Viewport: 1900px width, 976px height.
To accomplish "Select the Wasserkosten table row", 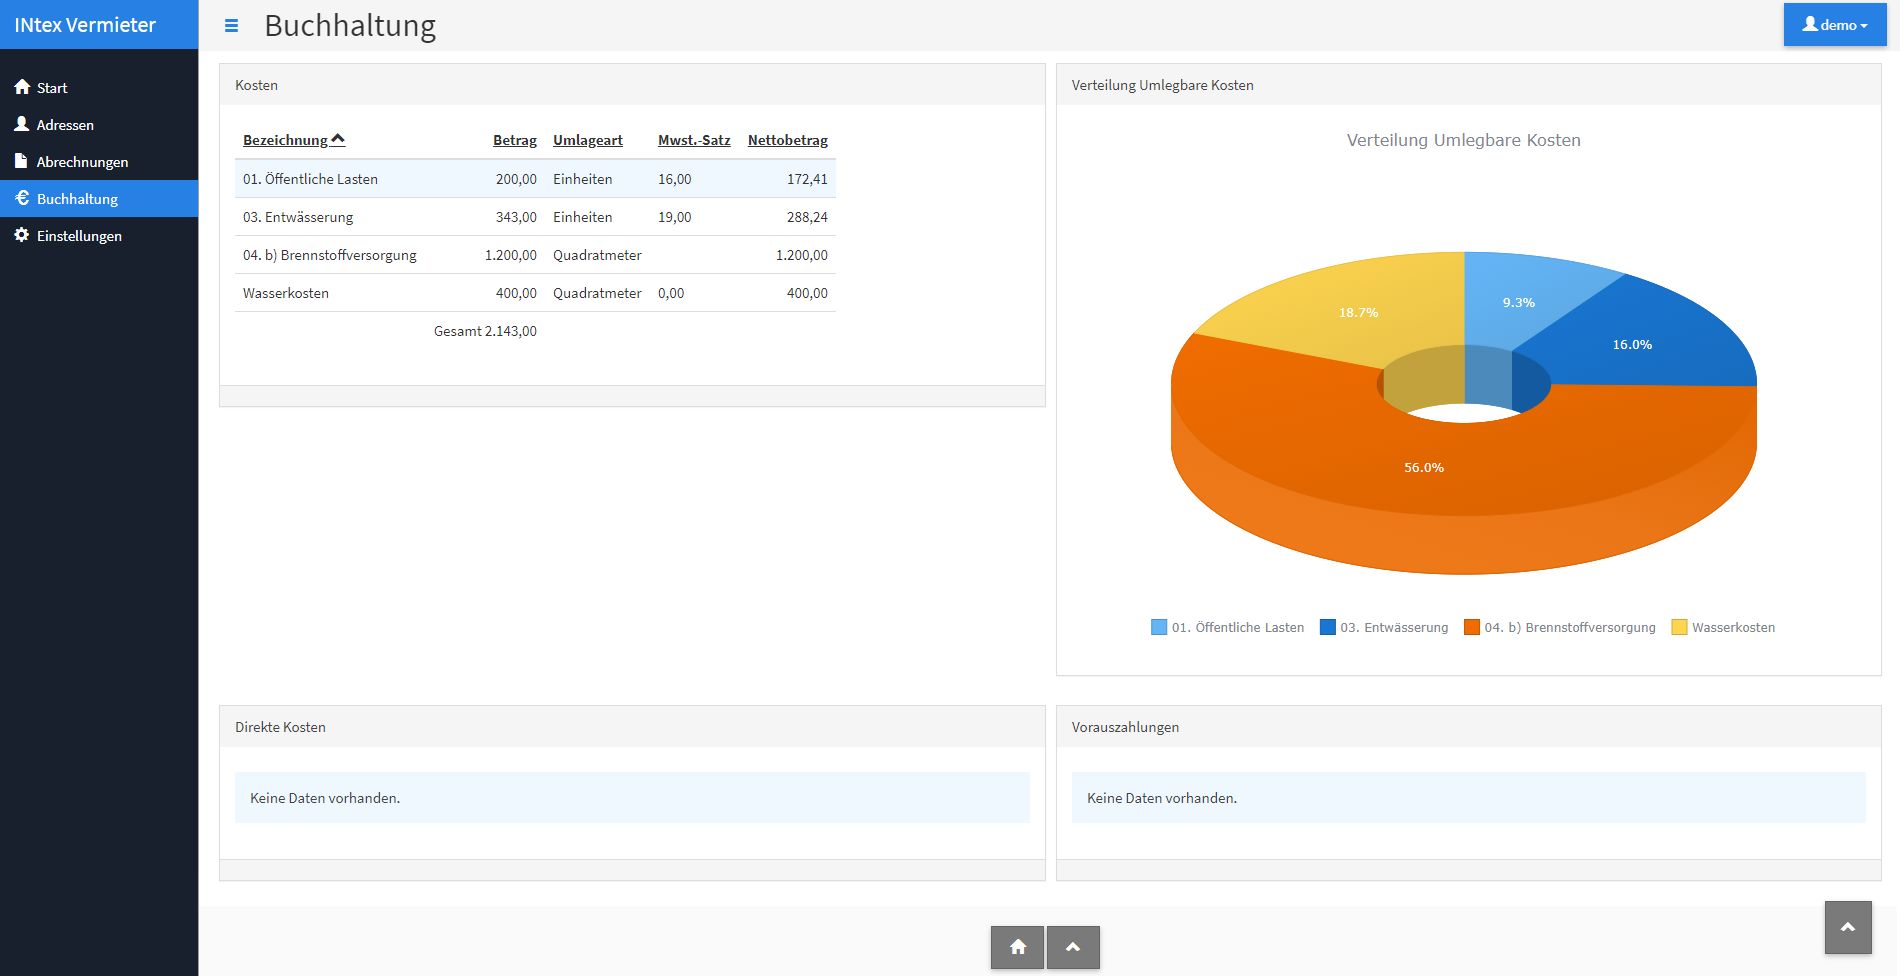I will pyautogui.click(x=535, y=293).
